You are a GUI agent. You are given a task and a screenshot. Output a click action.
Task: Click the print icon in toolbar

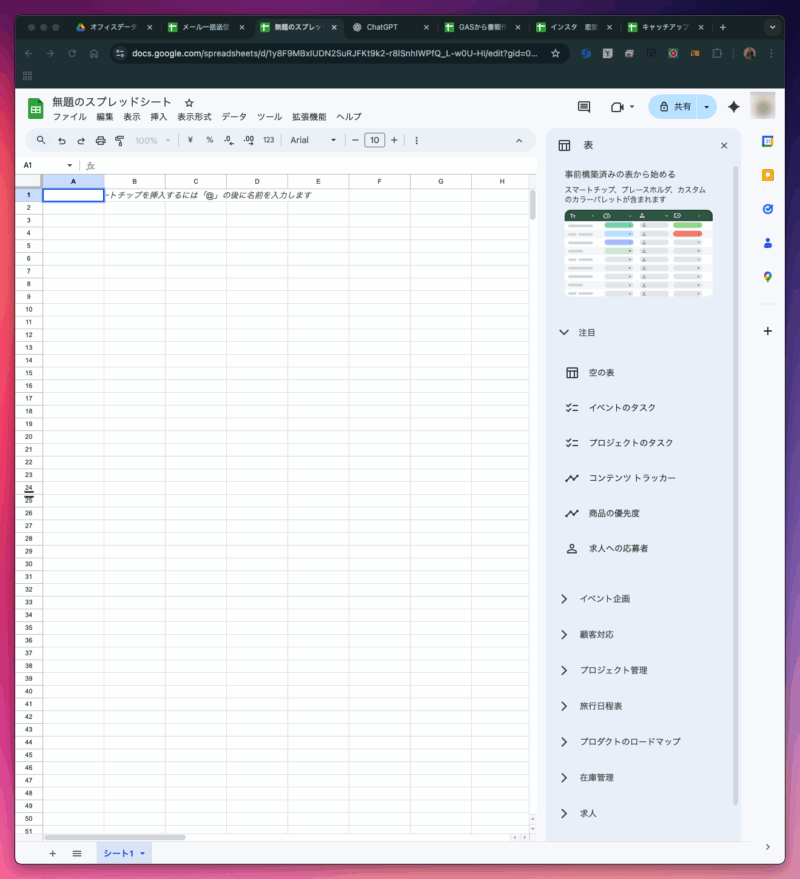coord(100,141)
